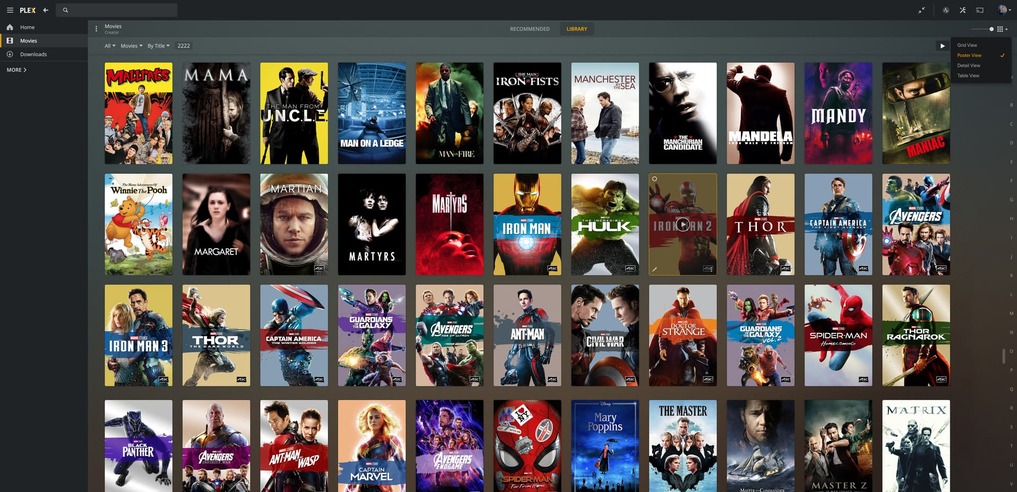Open the hamburger menu beside the Plex logo
This screenshot has width=1017, height=492.
tap(10, 10)
